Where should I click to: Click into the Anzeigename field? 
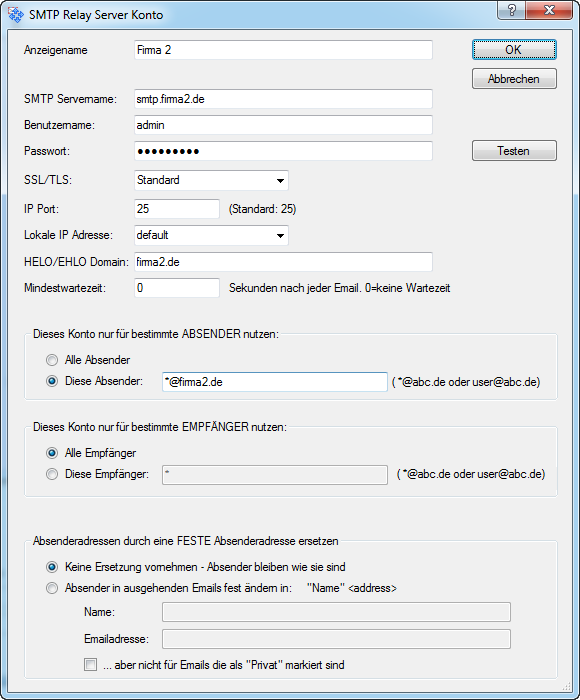(283, 50)
